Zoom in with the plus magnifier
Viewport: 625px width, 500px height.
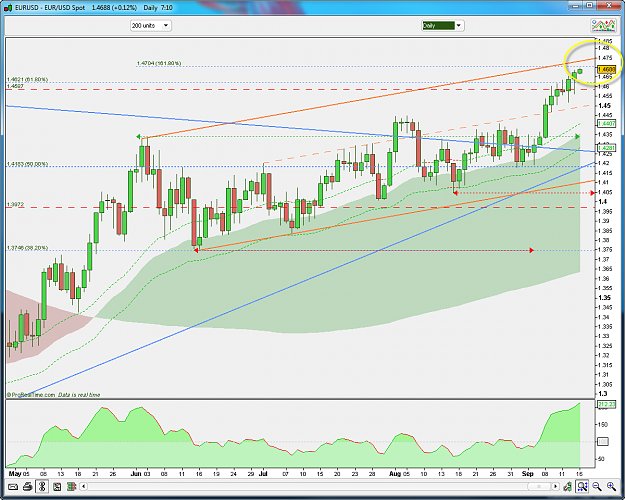click(x=611, y=486)
